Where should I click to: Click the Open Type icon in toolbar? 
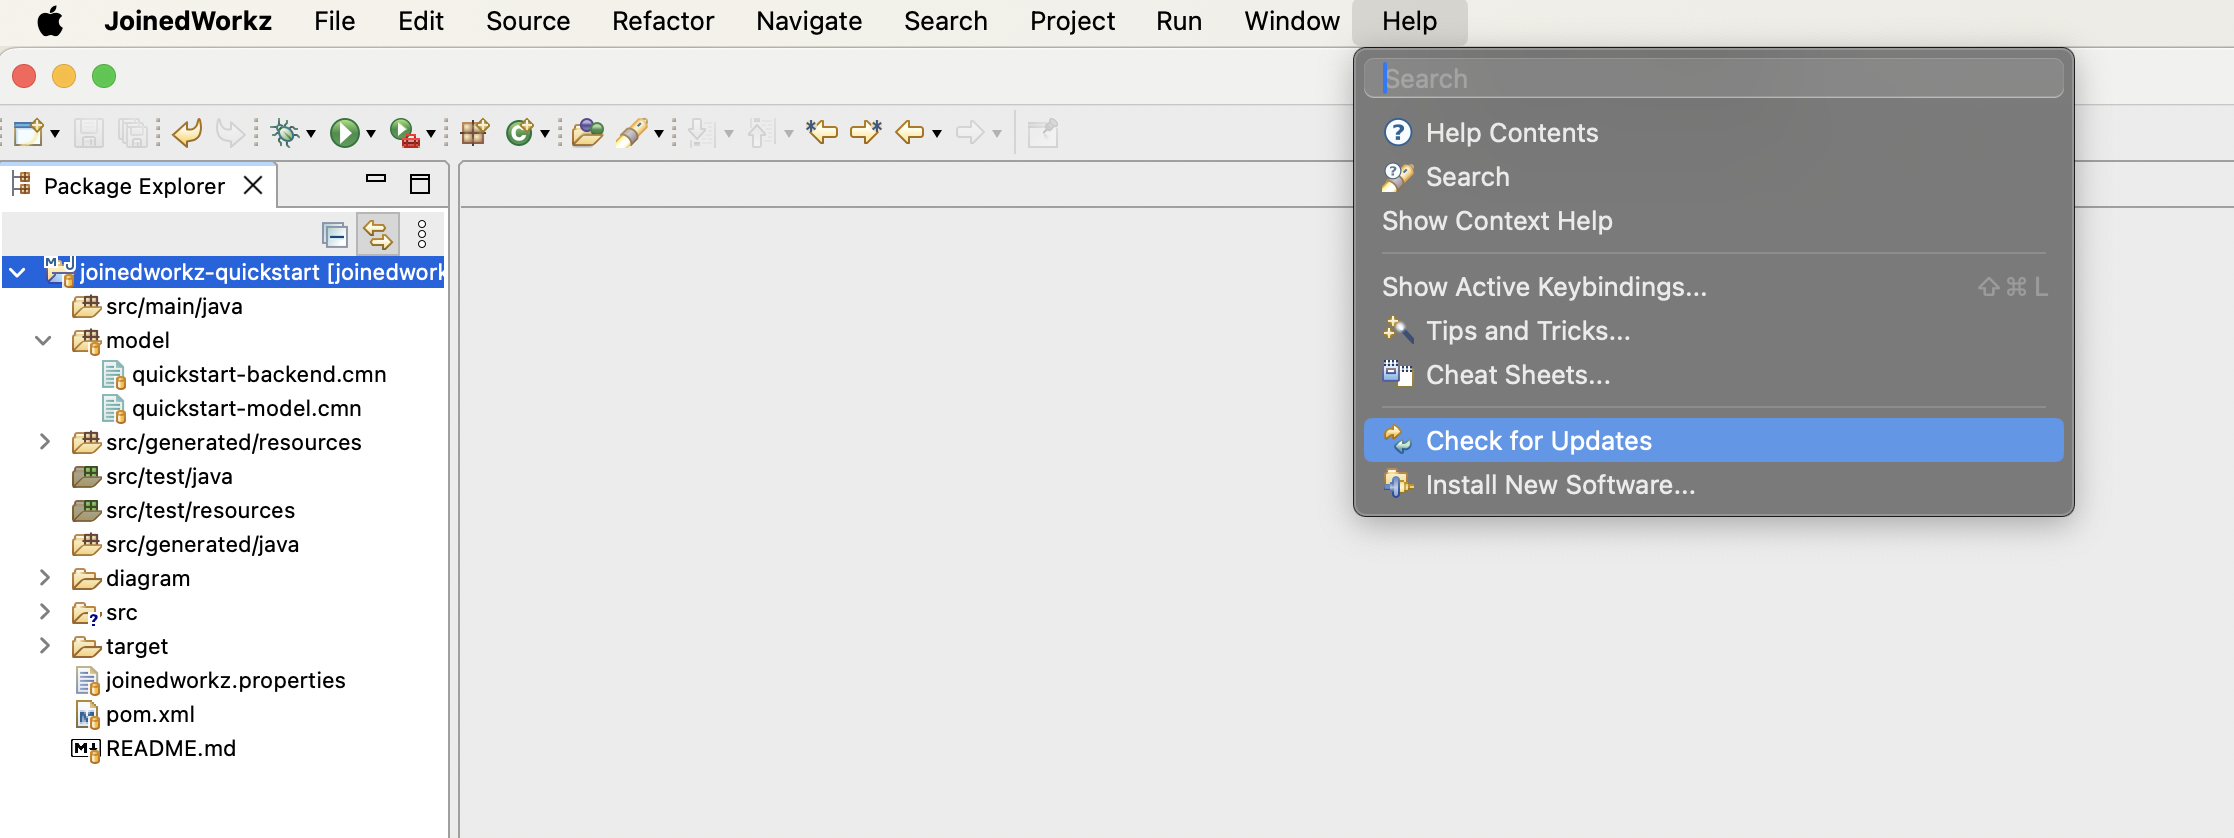(587, 132)
